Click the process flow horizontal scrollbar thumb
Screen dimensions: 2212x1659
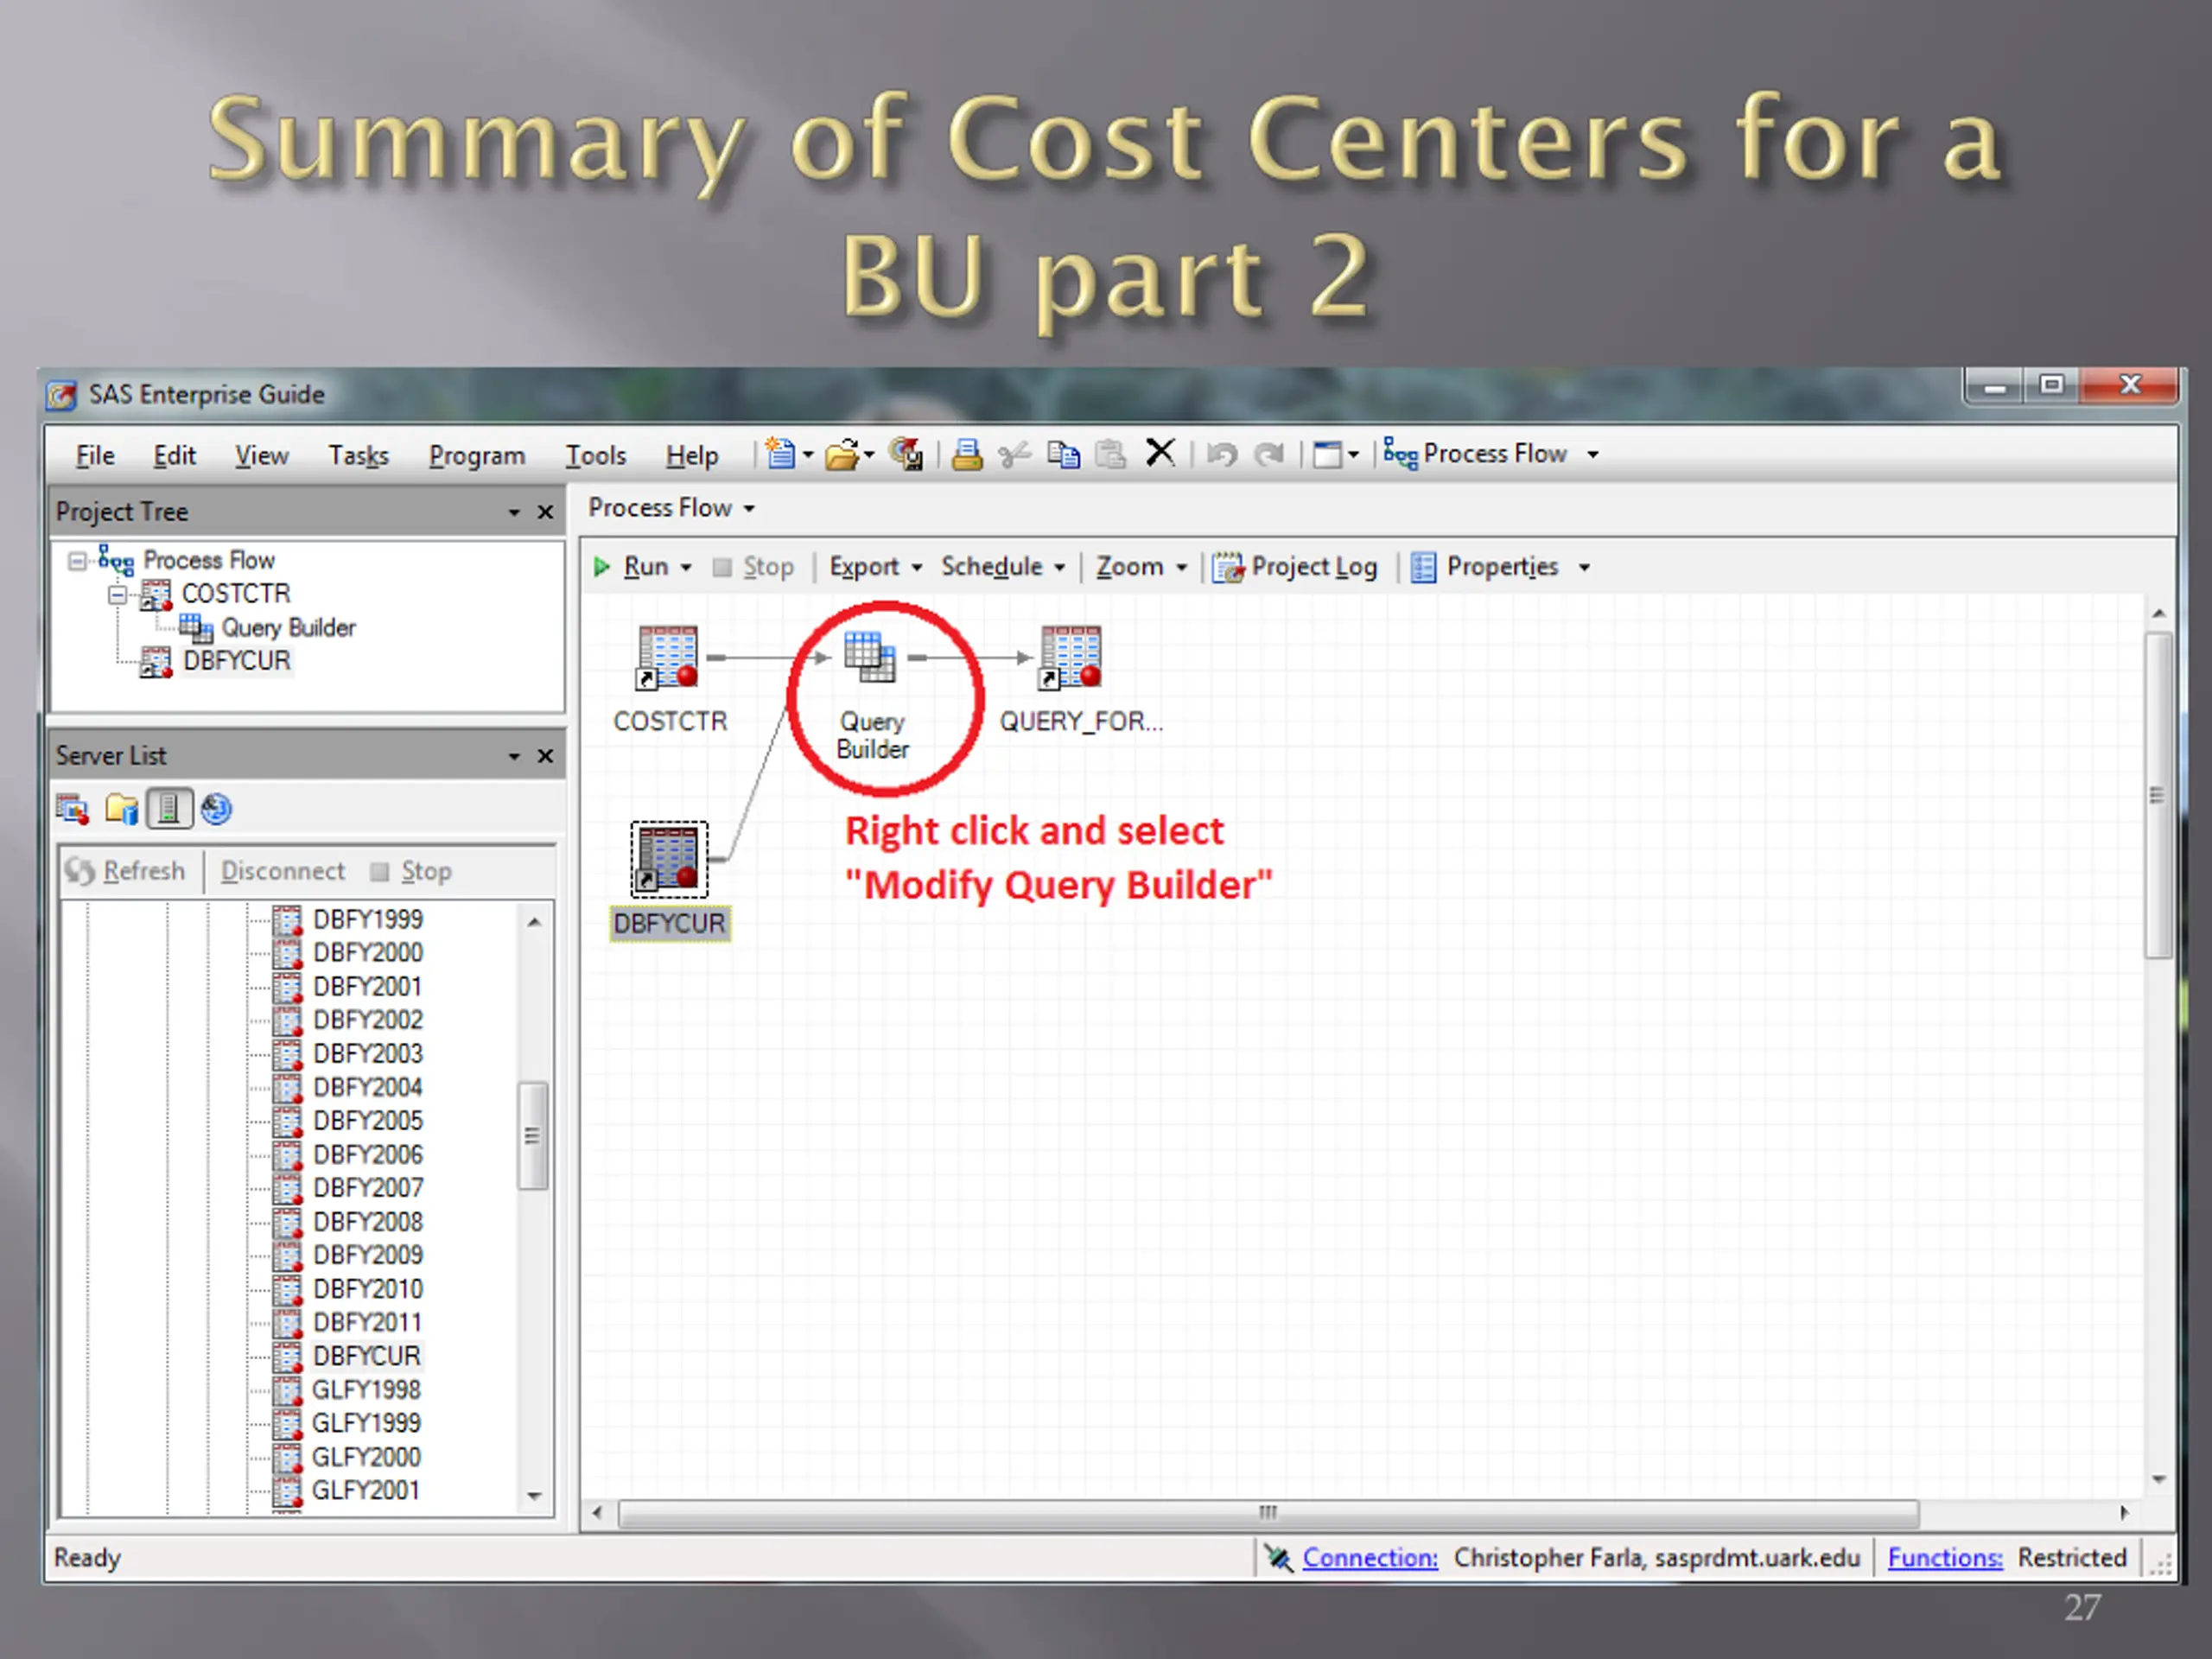pos(1268,1513)
